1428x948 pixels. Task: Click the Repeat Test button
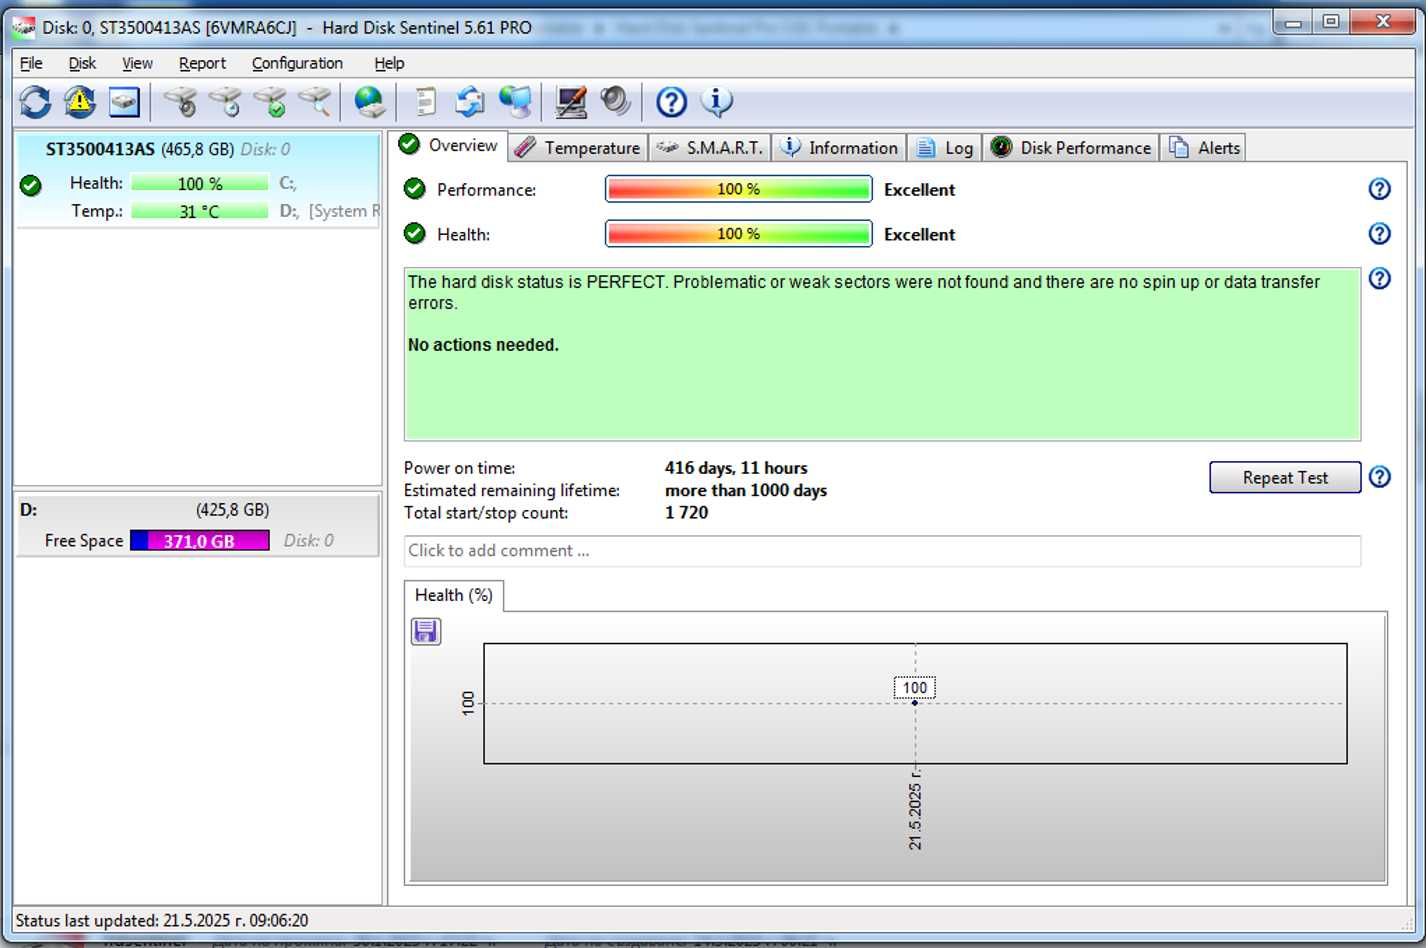[1285, 478]
